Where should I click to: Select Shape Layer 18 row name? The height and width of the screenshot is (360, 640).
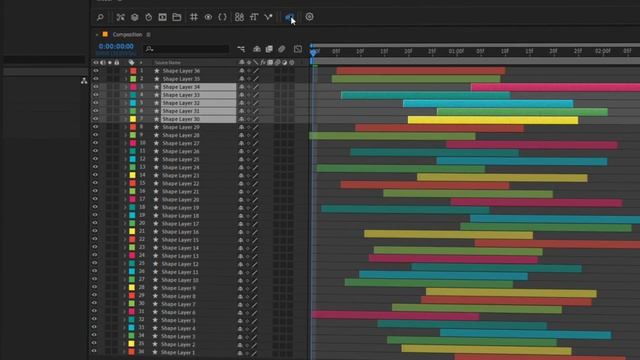[x=180, y=216]
